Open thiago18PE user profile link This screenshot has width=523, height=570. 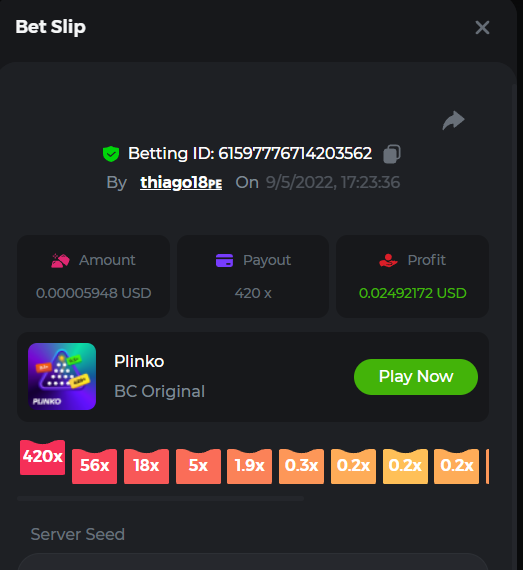(x=181, y=182)
